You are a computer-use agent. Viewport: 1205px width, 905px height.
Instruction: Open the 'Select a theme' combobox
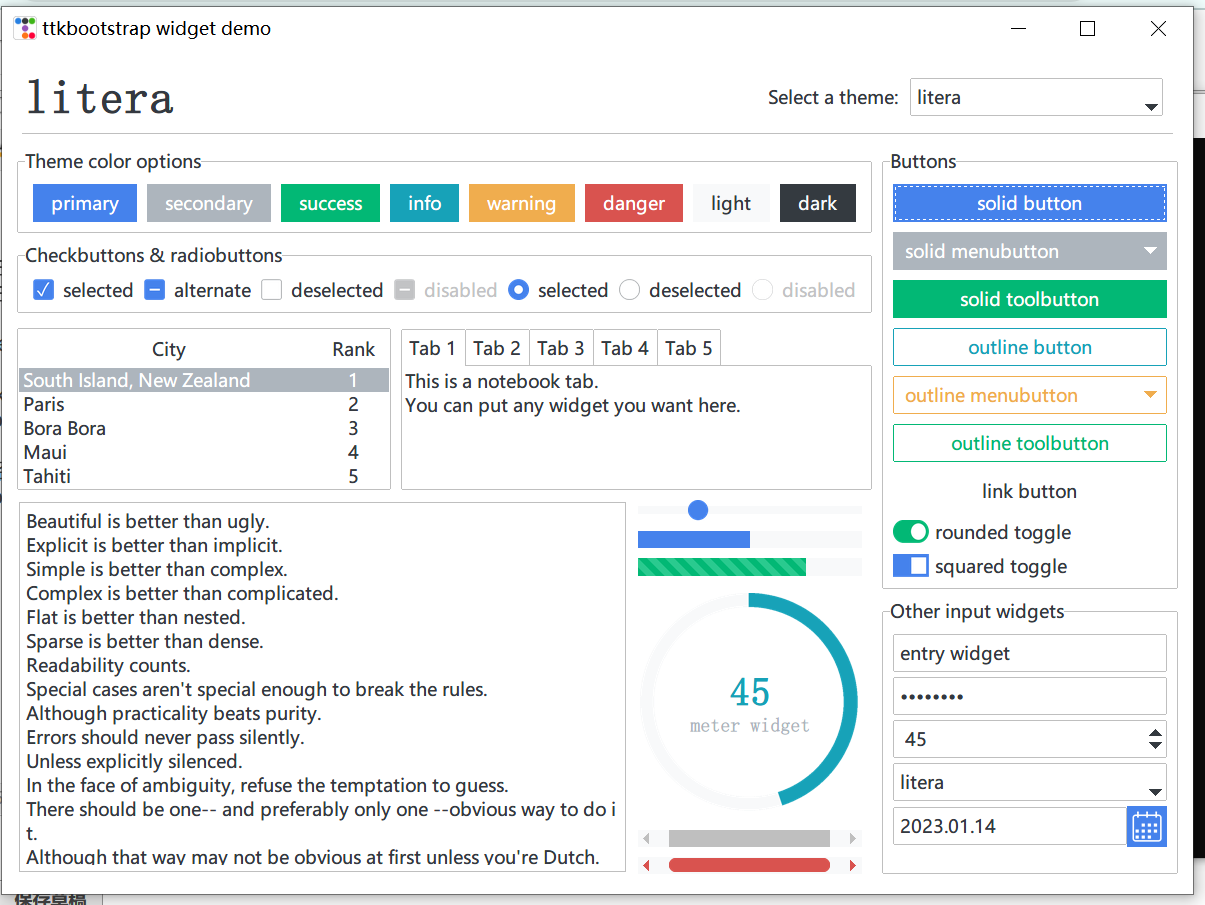point(1036,97)
